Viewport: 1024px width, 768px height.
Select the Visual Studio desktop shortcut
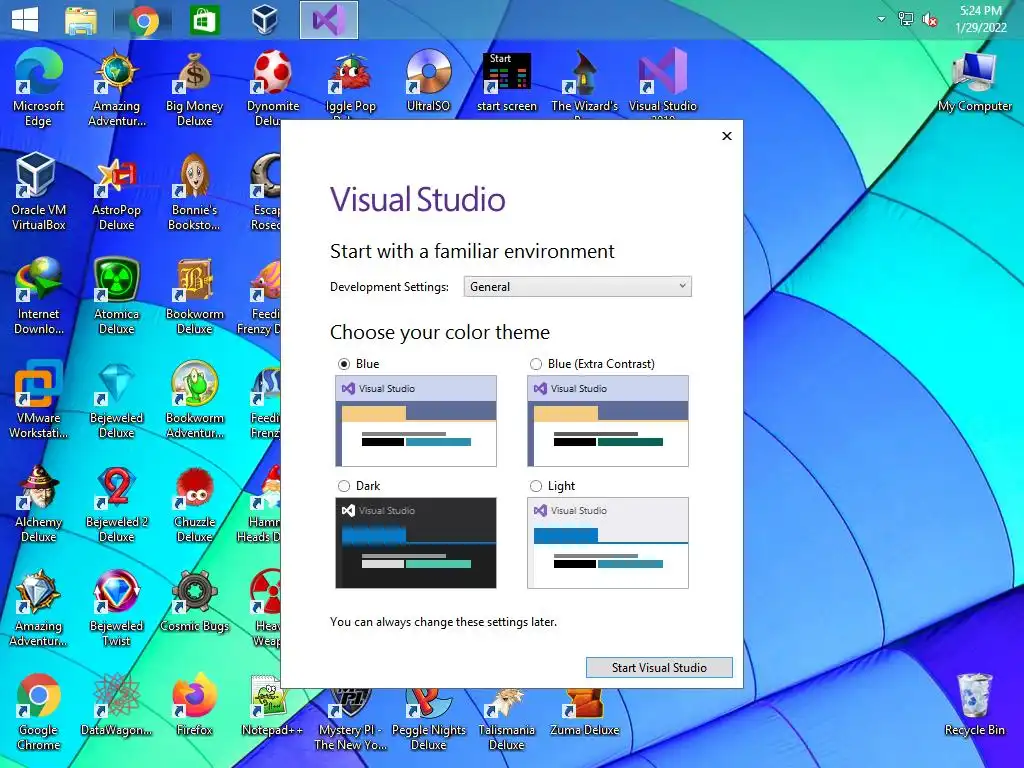[663, 85]
